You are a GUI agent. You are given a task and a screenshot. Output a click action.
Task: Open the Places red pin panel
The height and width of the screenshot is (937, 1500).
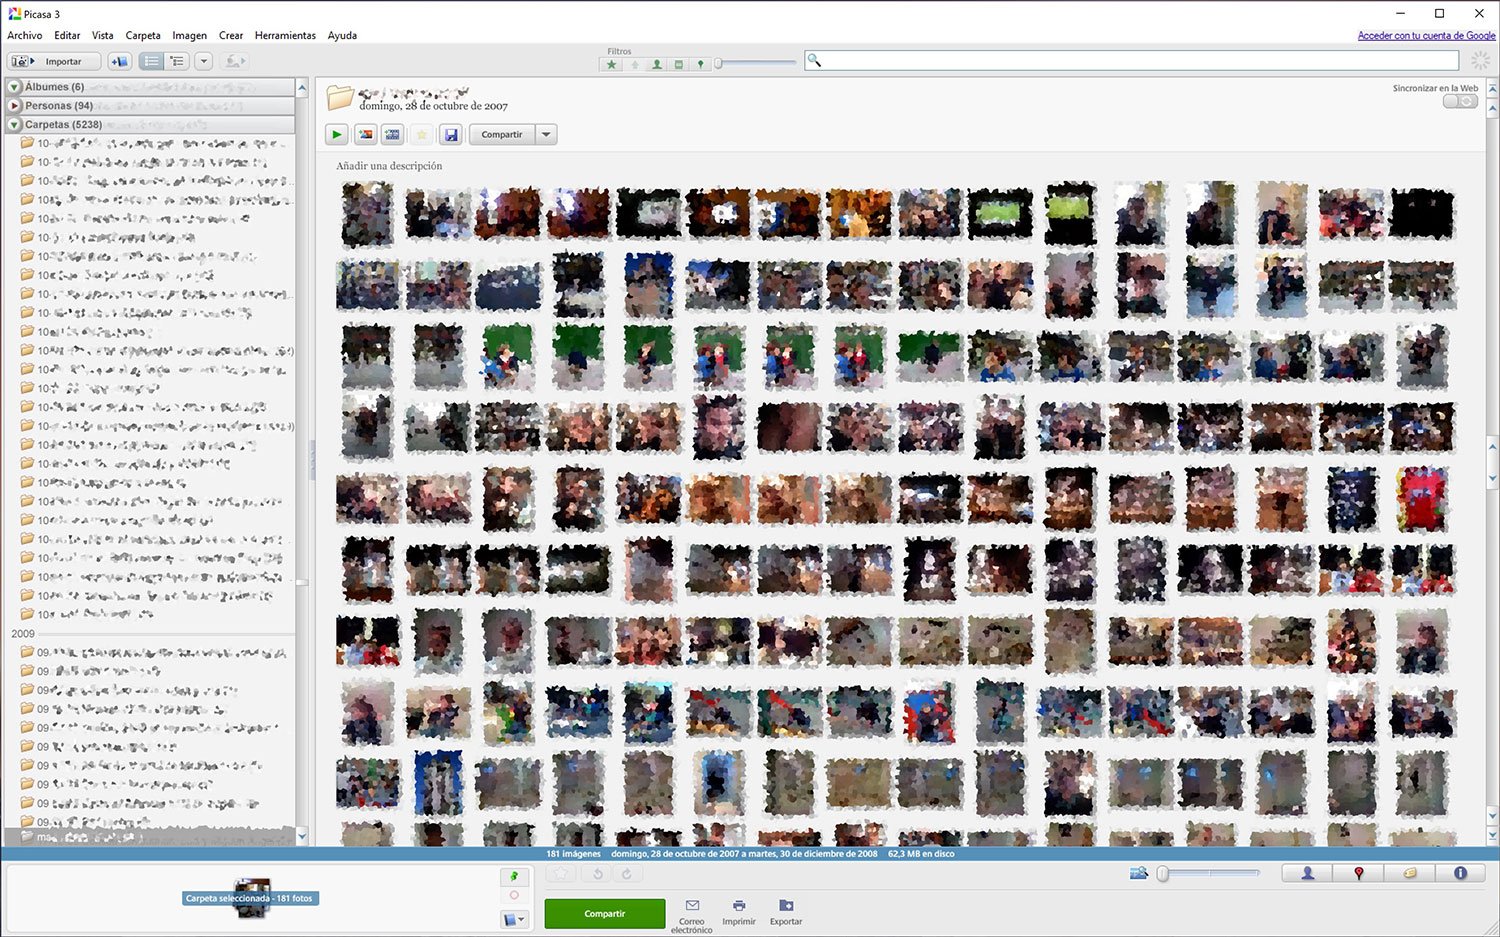click(1358, 873)
